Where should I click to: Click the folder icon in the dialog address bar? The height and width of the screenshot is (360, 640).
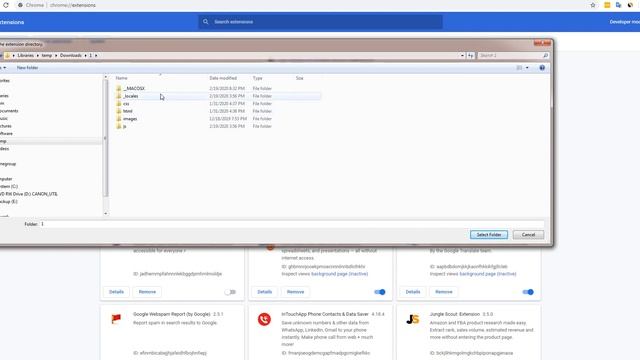pos(7,55)
